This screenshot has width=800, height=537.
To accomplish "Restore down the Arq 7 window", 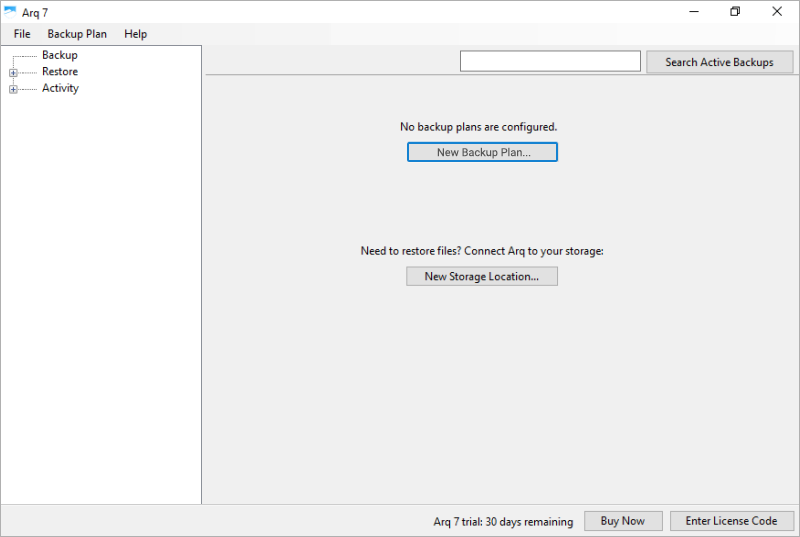I will coord(735,12).
